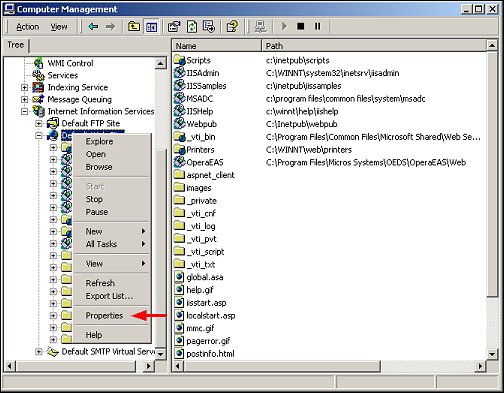Click the Help question mark toolbar icon
Screen dimensions: 504x393
pos(232,27)
